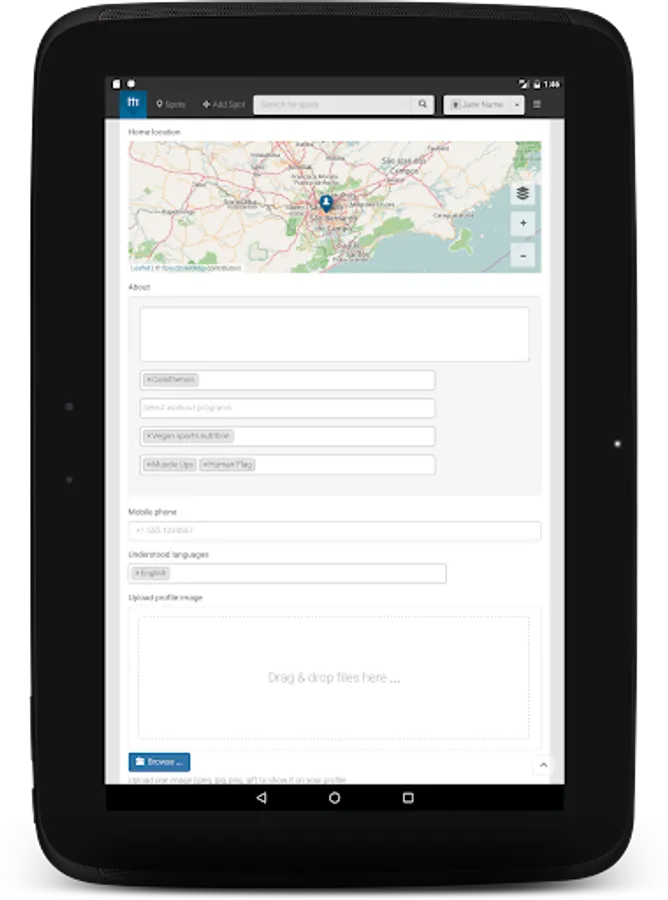
Task: Select Add Spot in the navbar
Action: click(223, 104)
